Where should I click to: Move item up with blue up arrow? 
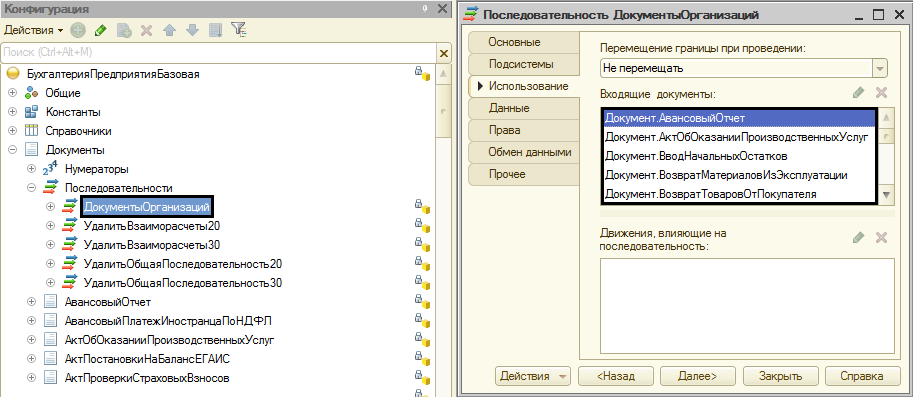[x=169, y=30]
